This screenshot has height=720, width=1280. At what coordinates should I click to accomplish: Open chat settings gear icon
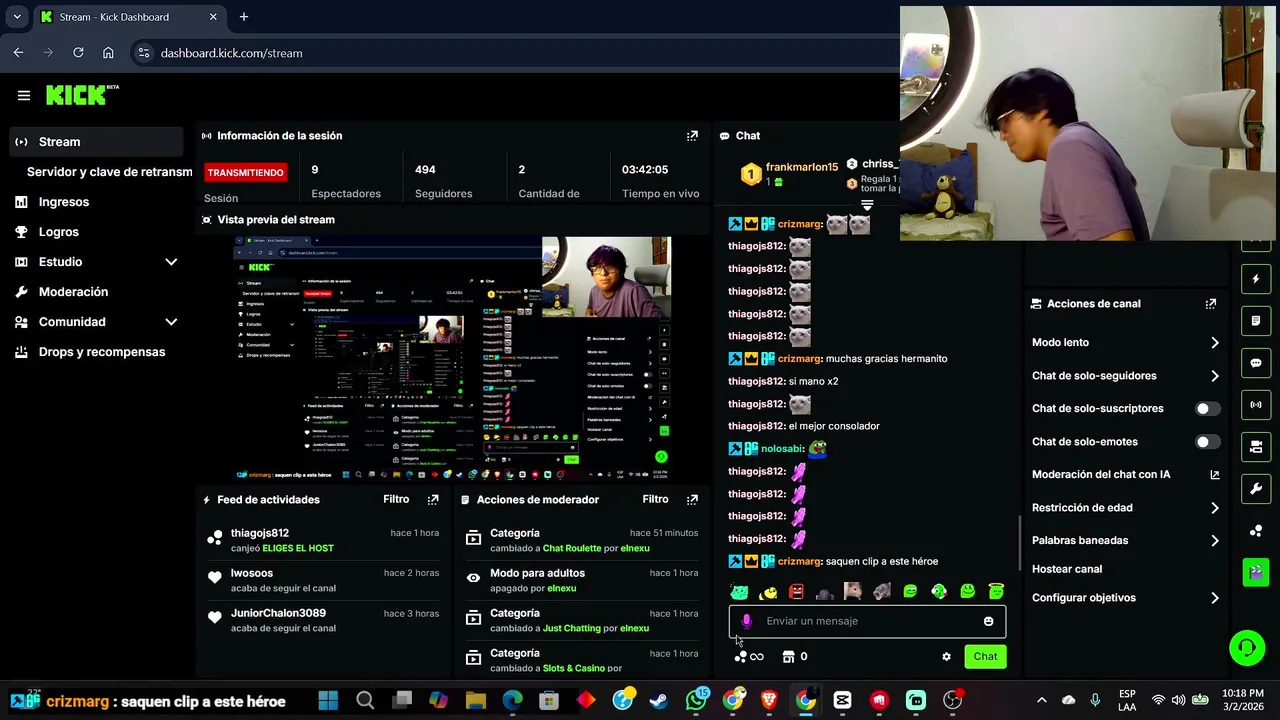[x=946, y=657]
